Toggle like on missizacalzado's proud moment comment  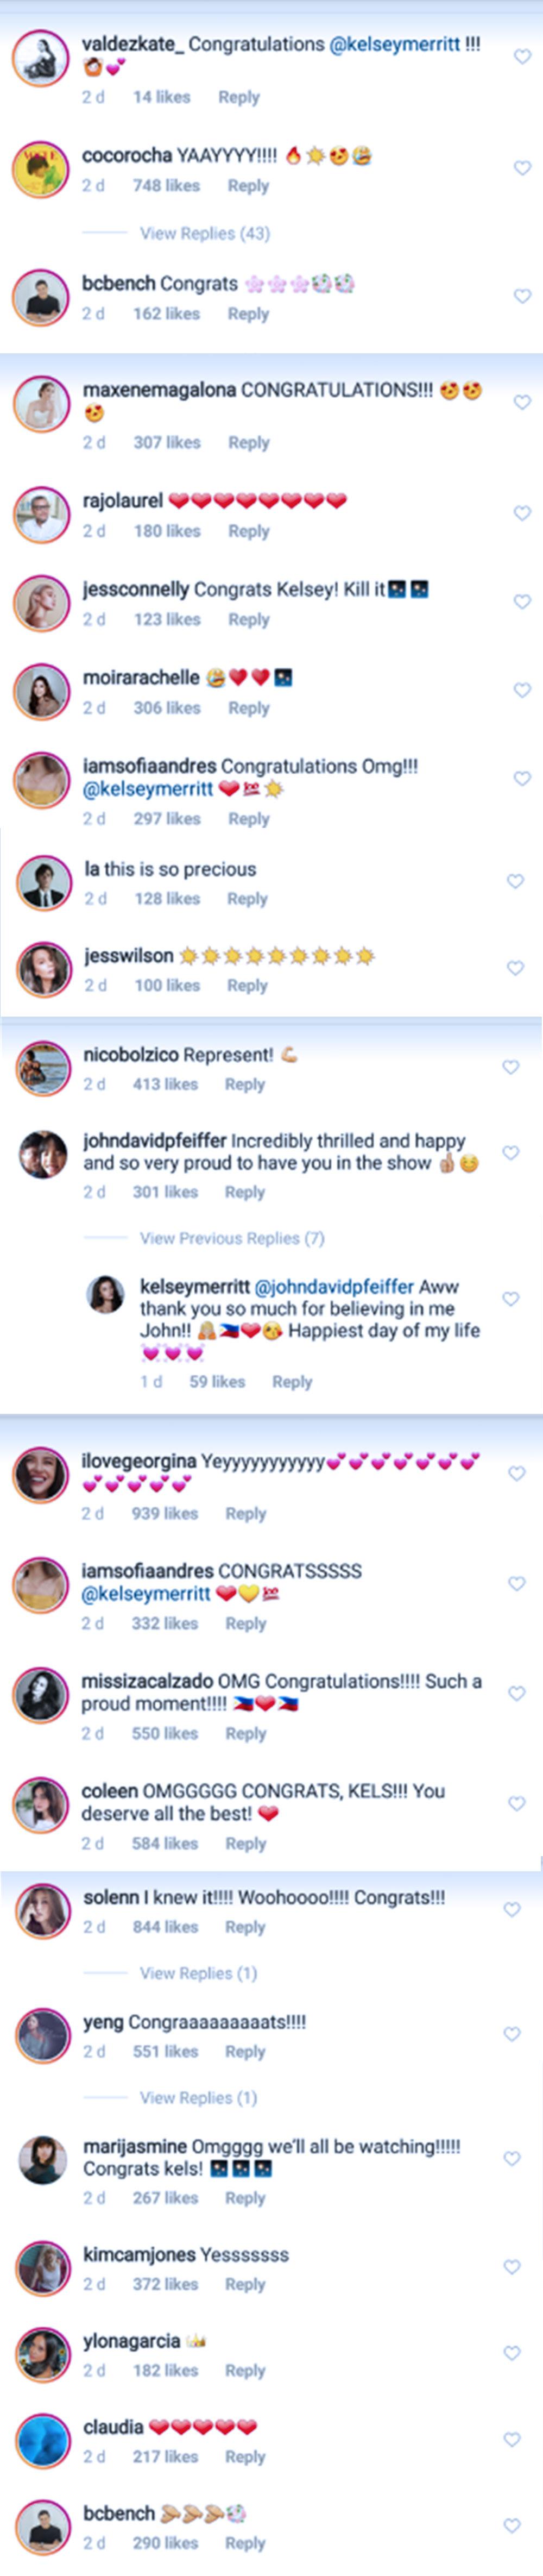517,1693
